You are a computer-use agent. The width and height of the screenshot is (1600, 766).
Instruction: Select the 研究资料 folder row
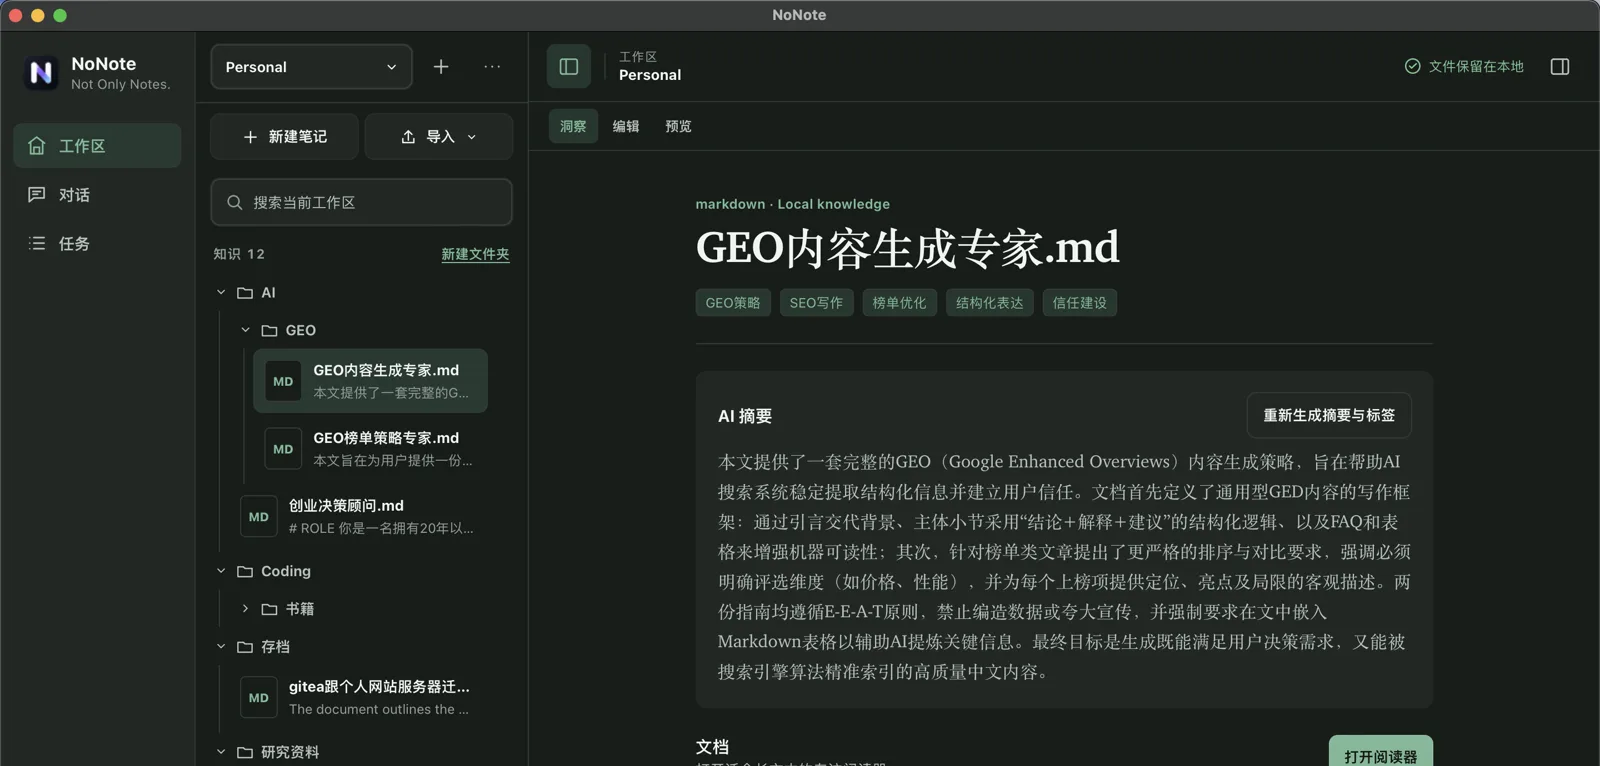tap(362, 752)
